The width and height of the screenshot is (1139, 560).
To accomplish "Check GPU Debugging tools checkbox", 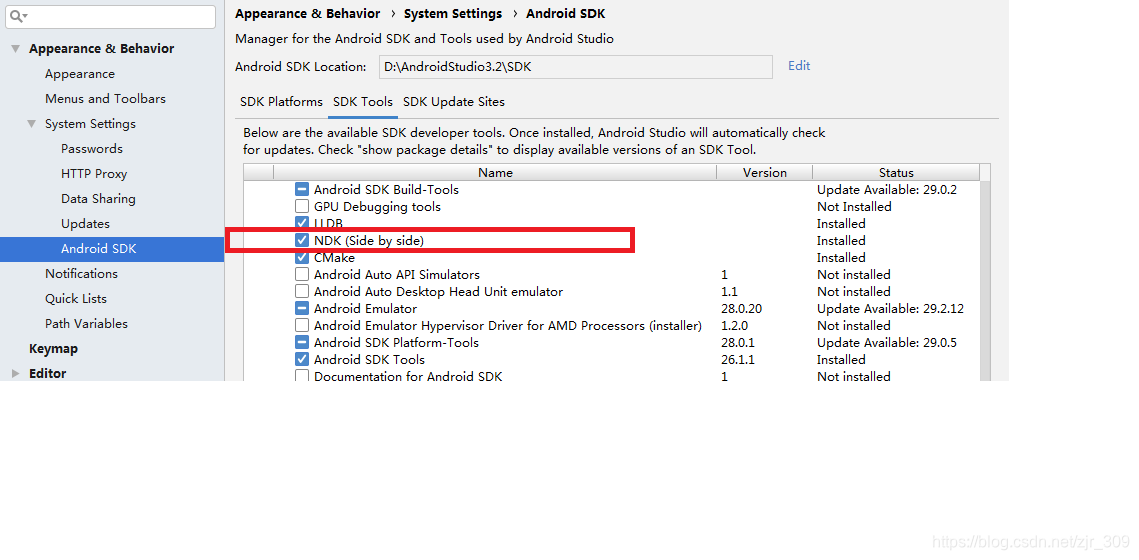I will (302, 207).
